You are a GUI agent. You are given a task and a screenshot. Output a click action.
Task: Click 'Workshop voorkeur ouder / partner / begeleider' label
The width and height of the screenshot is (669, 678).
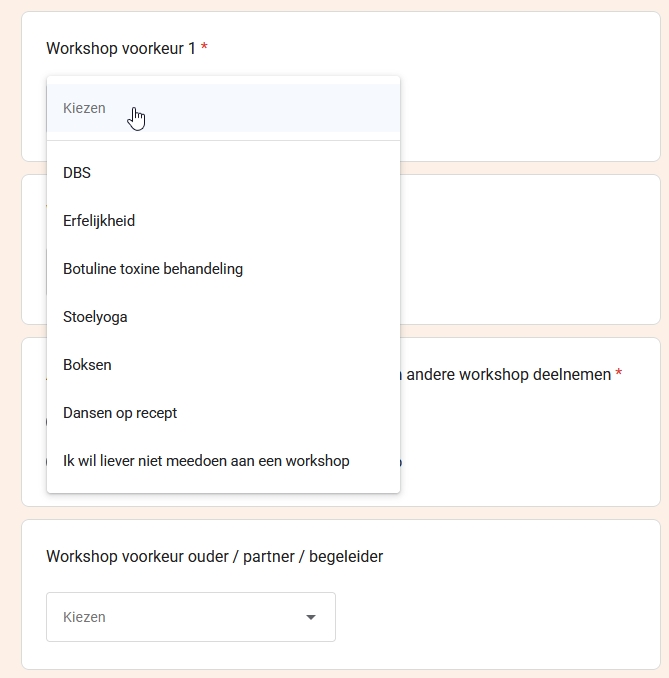tap(214, 556)
